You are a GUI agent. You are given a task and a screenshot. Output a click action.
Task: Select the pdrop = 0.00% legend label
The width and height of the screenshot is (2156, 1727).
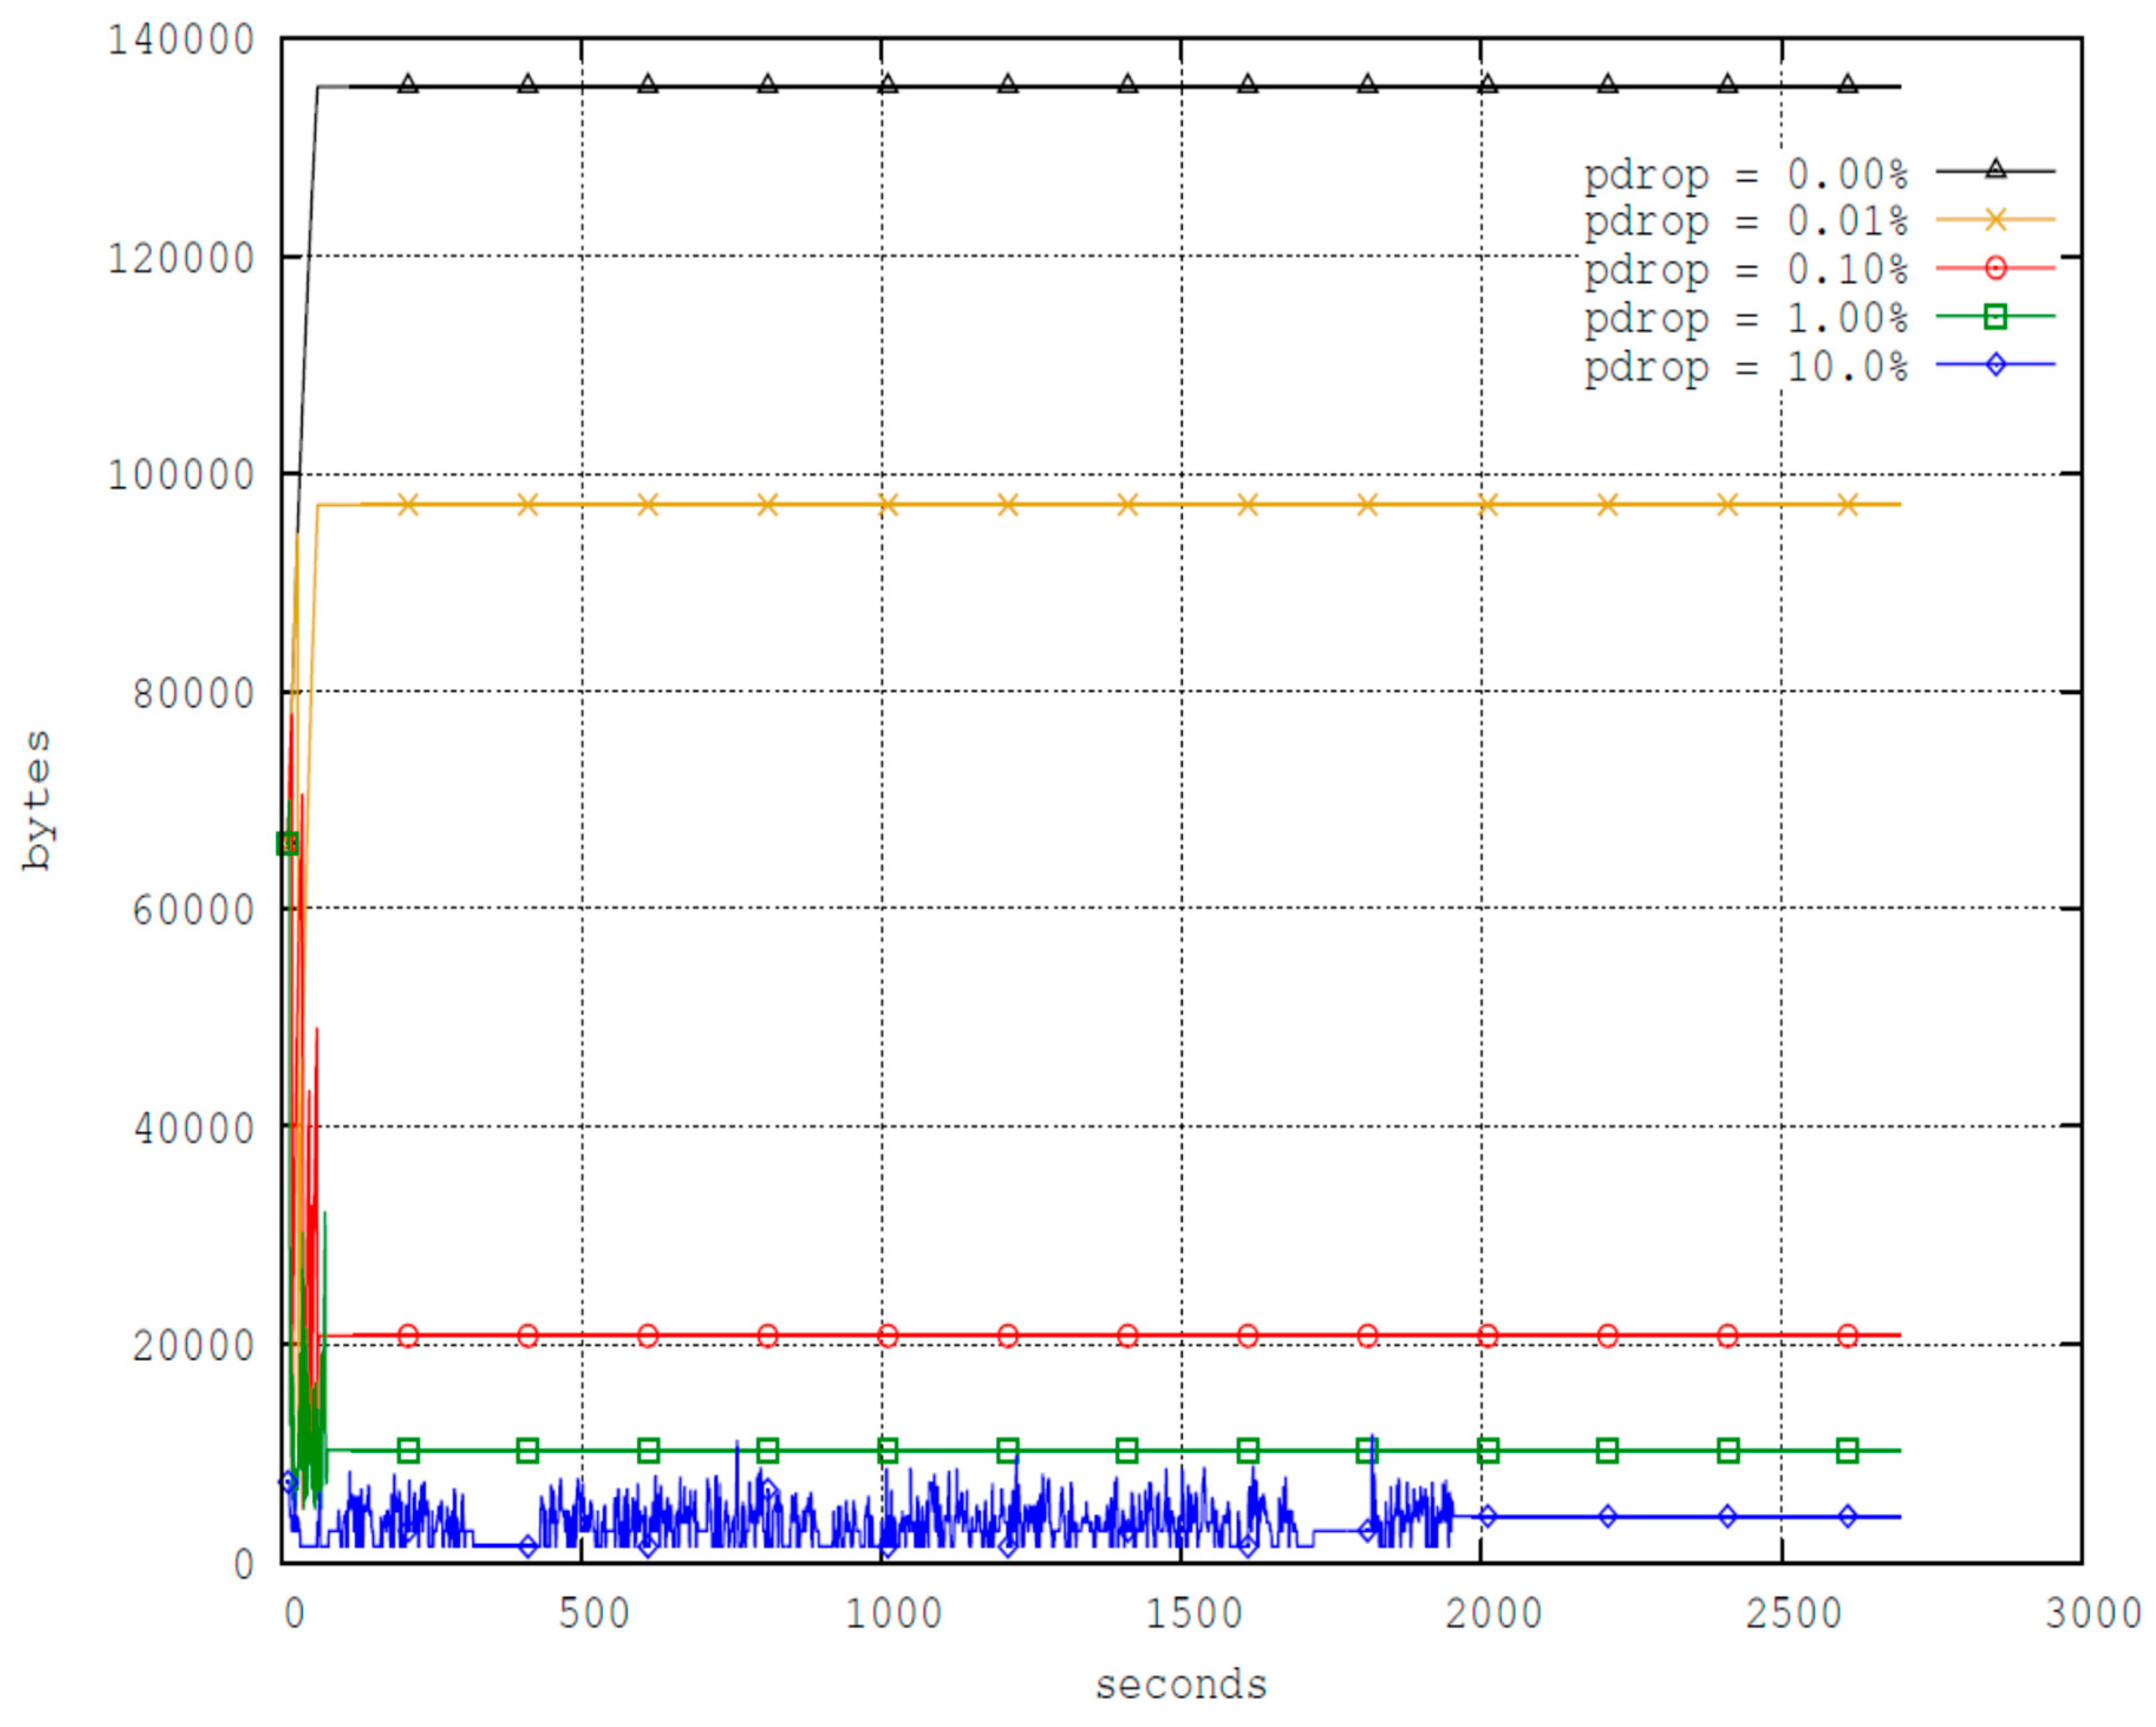[1745, 175]
